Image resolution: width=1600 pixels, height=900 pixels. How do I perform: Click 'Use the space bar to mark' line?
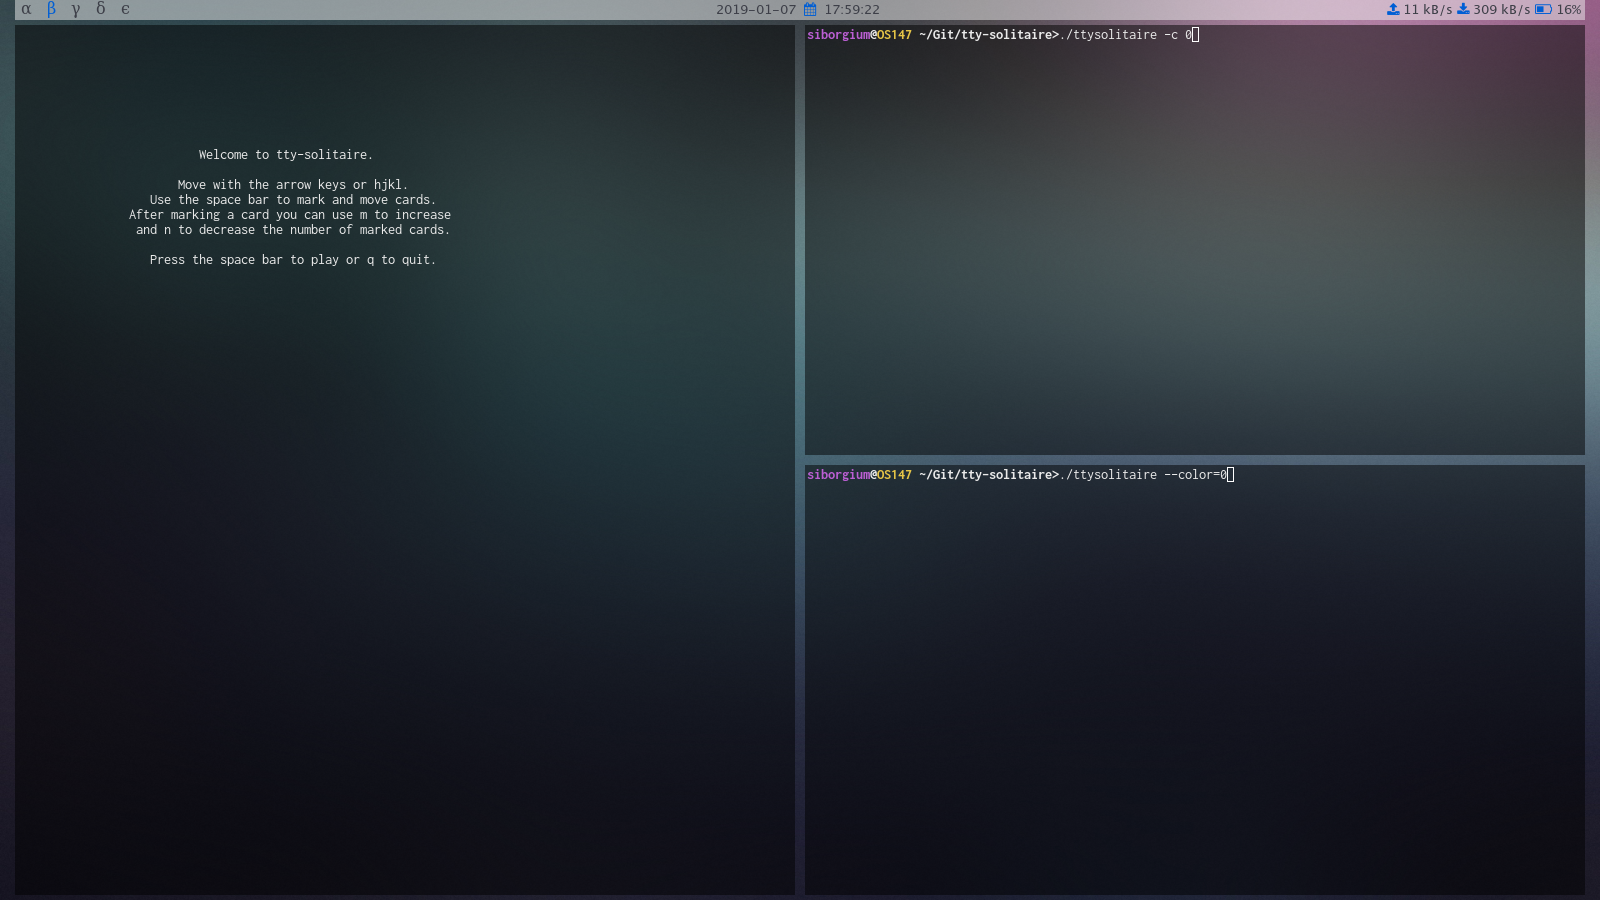(293, 200)
